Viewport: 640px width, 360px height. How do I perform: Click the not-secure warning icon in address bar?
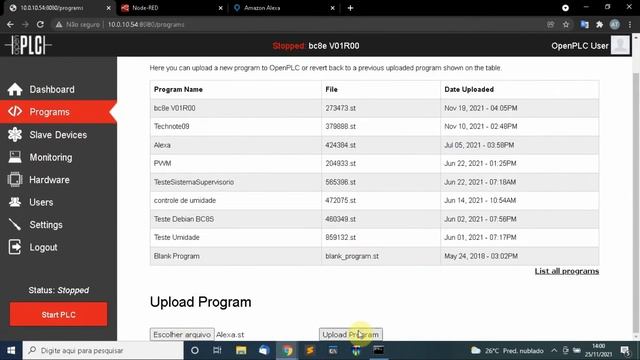pyautogui.click(x=59, y=24)
